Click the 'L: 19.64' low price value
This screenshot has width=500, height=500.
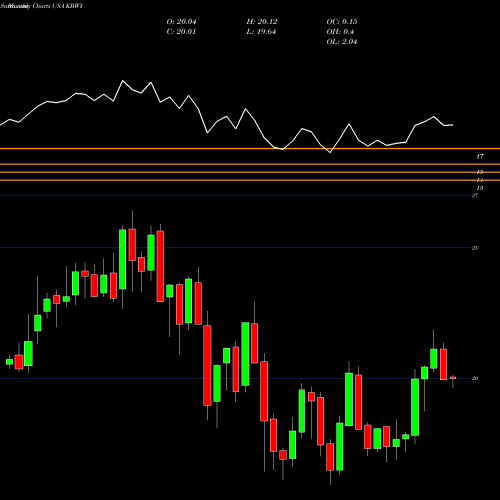pos(261,32)
